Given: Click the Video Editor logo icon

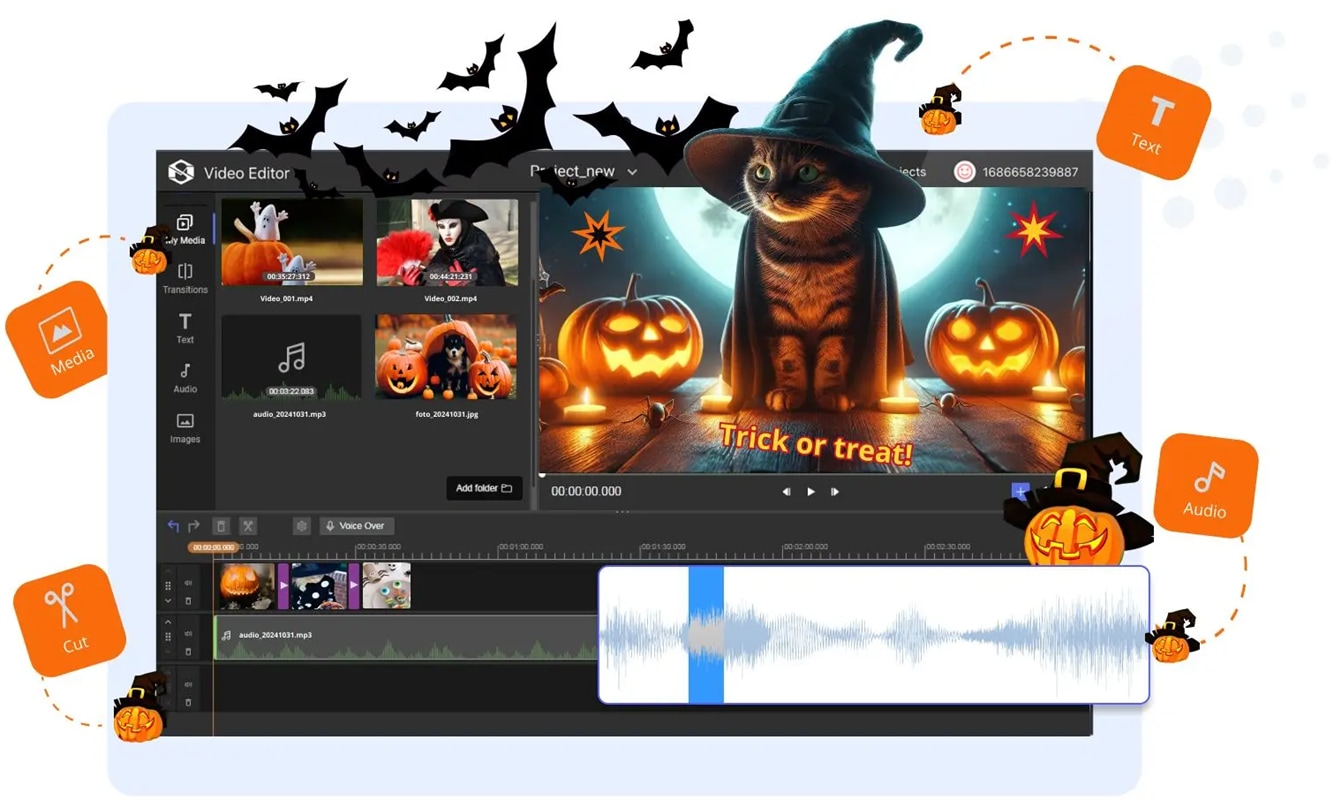Looking at the screenshot, I should pyautogui.click(x=180, y=172).
